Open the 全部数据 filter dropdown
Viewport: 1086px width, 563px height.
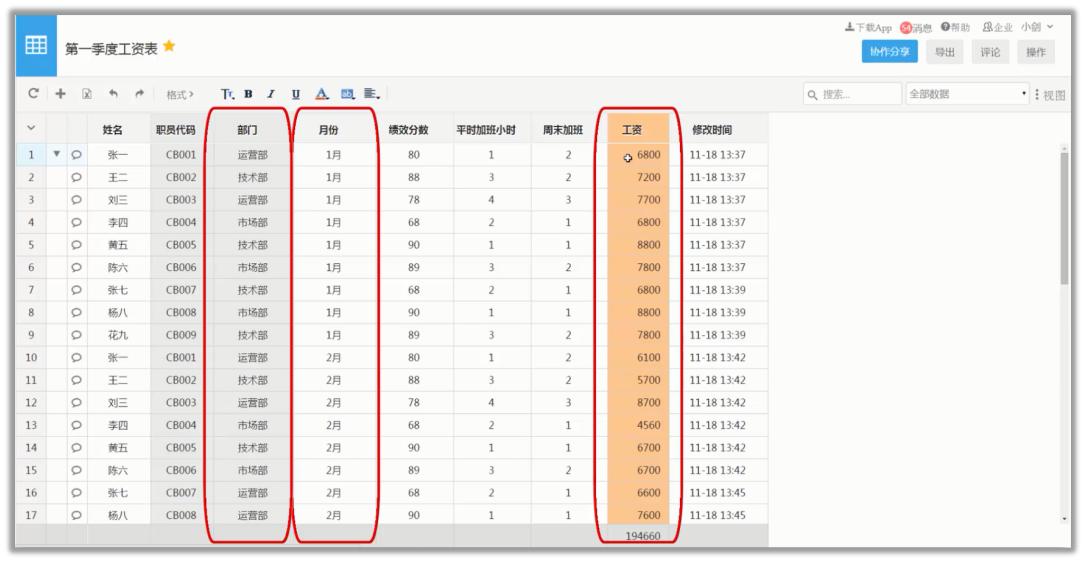coord(968,94)
